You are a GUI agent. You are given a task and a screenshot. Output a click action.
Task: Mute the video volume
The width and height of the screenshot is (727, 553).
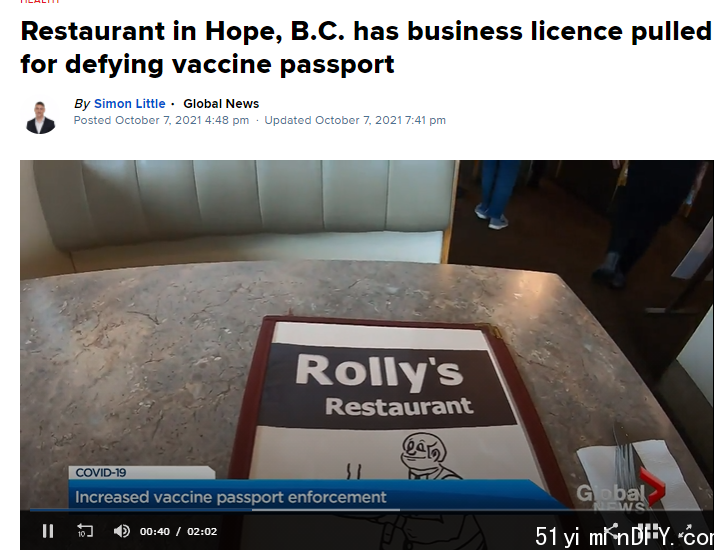pos(122,531)
